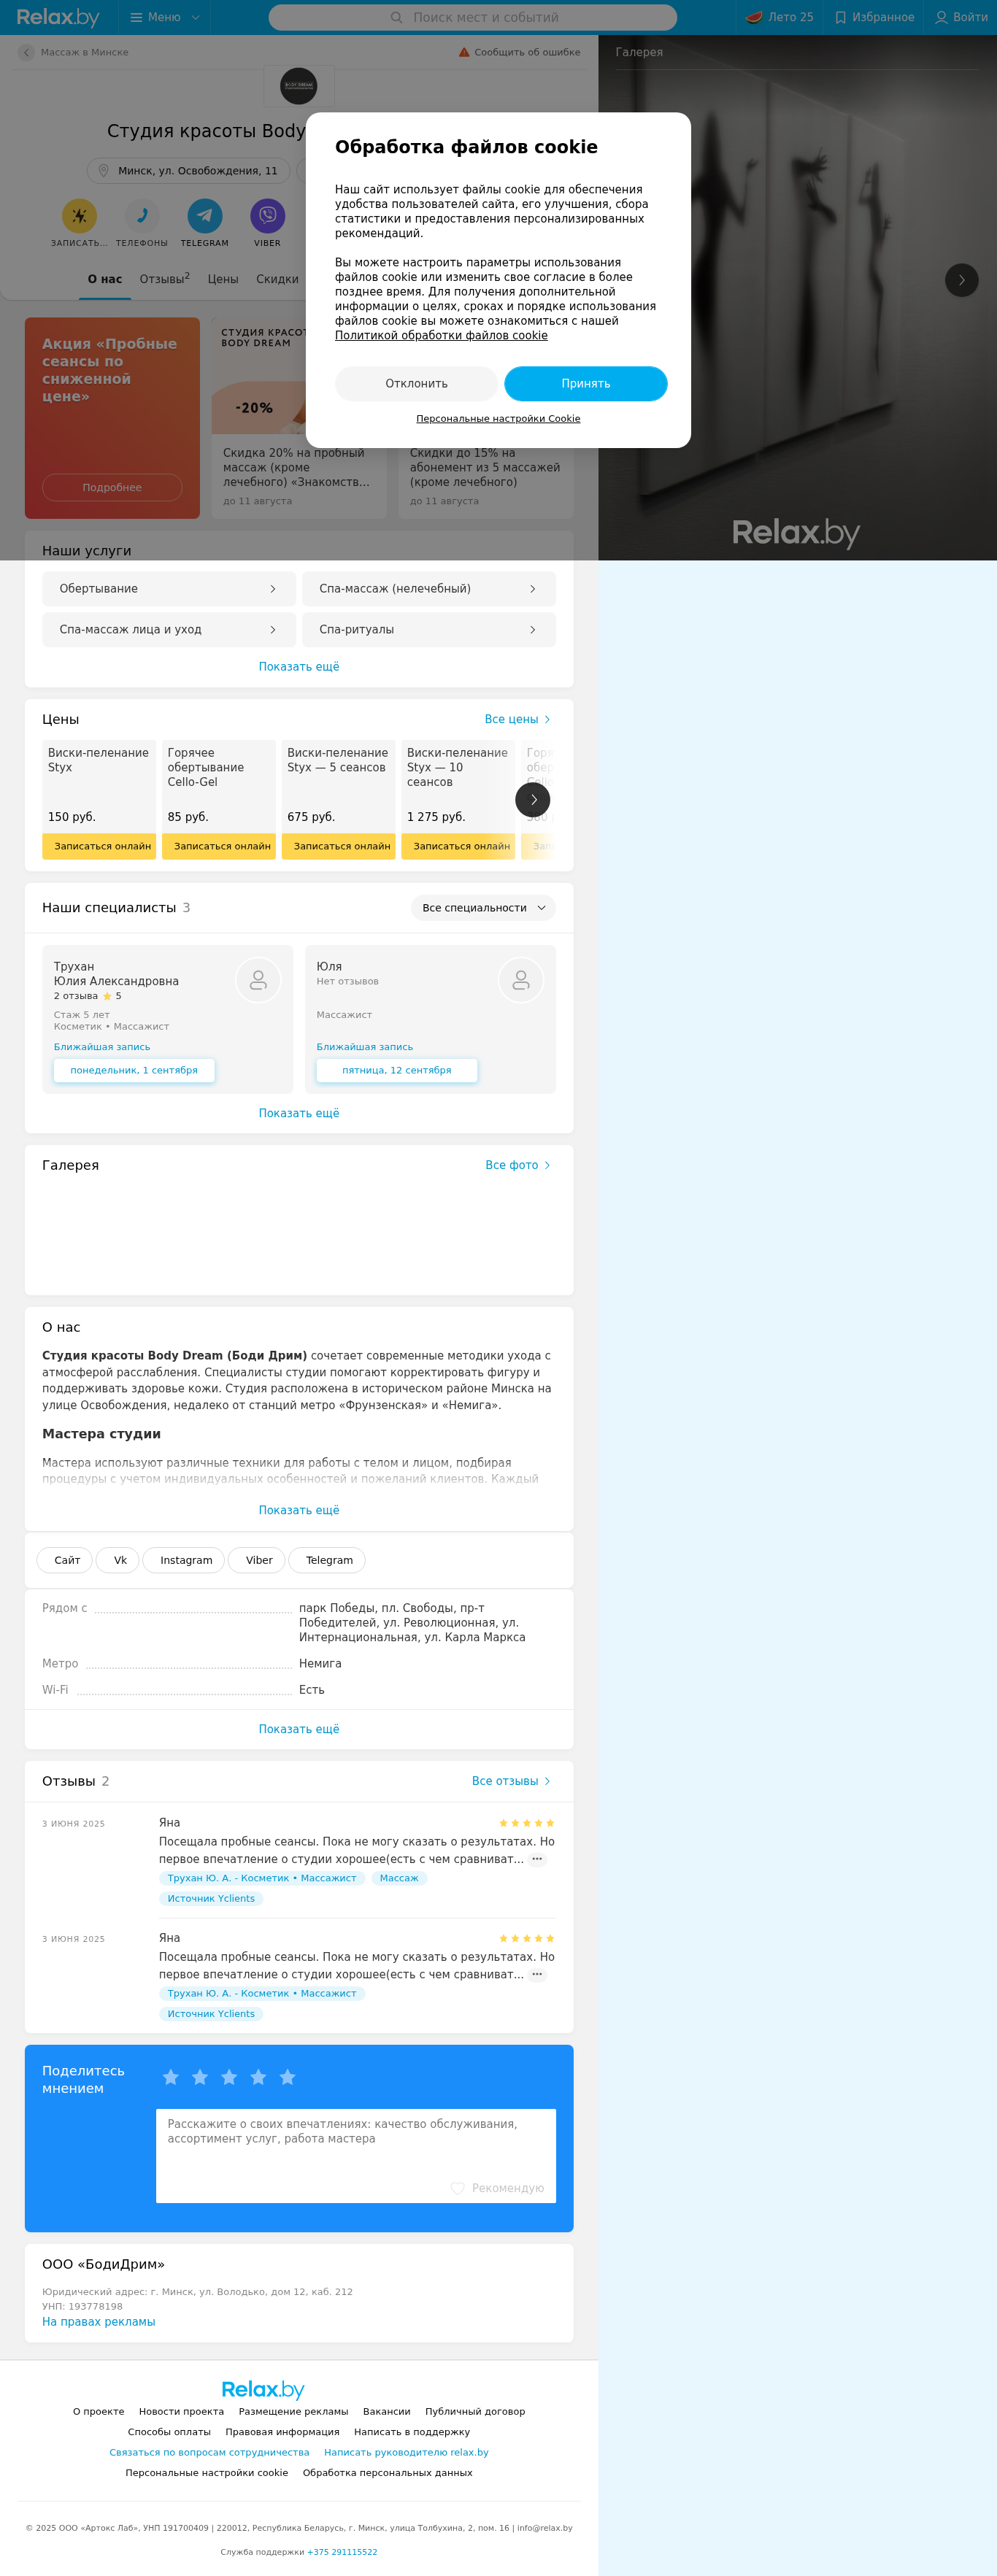Switch to the О нас tab
The height and width of the screenshot is (2576, 997).
tap(105, 279)
